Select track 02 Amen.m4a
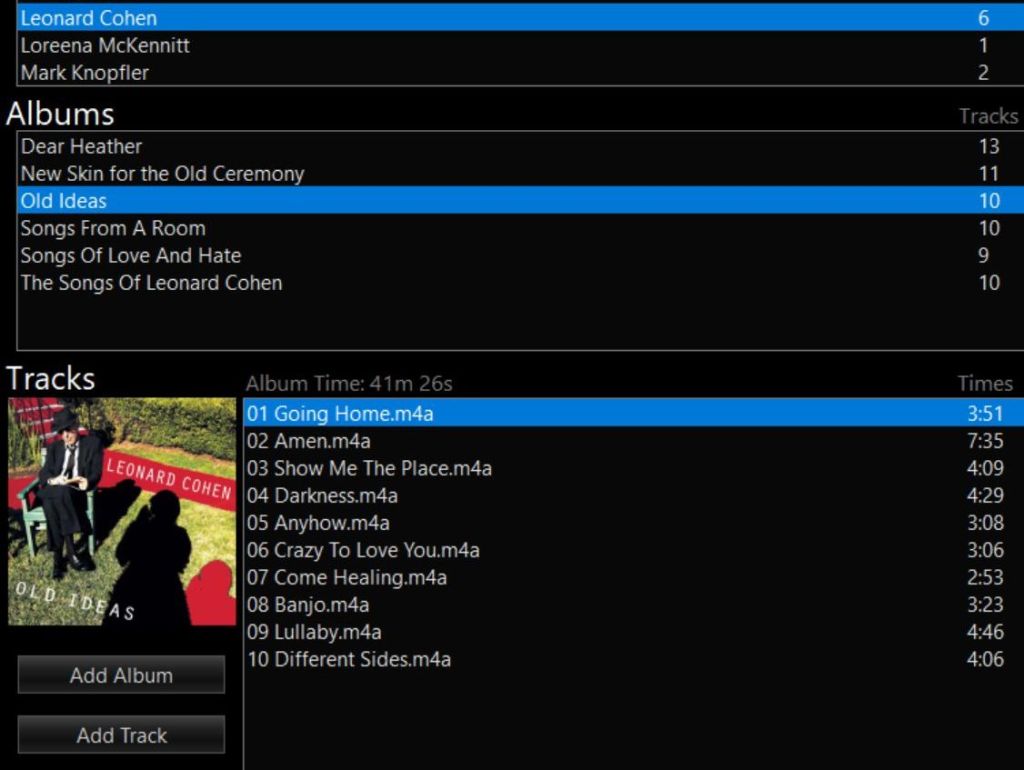This screenshot has width=1024, height=770. point(309,441)
